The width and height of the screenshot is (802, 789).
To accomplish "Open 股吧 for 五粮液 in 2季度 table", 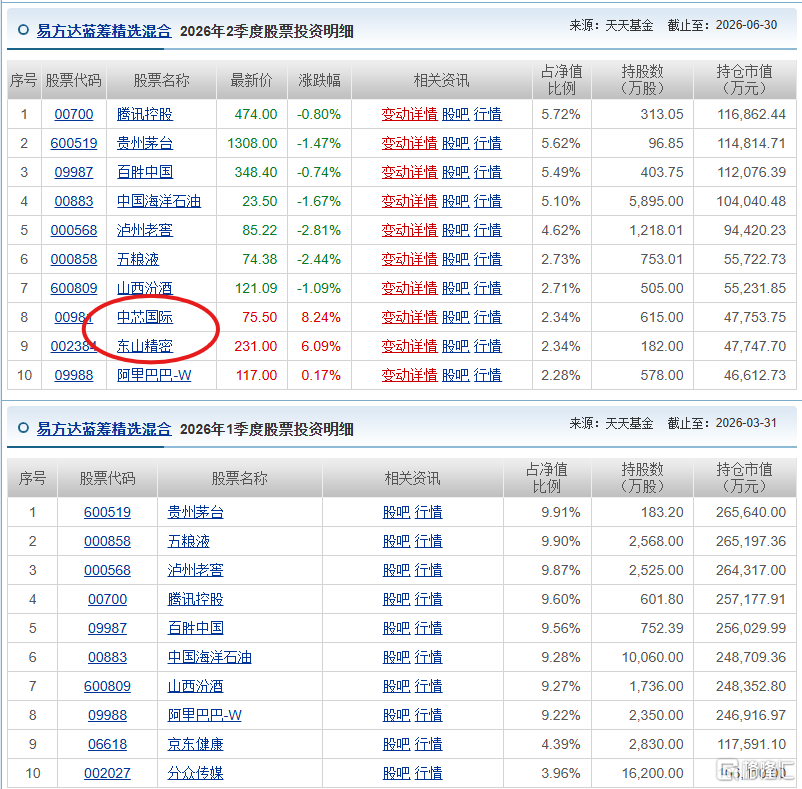I will point(455,259).
